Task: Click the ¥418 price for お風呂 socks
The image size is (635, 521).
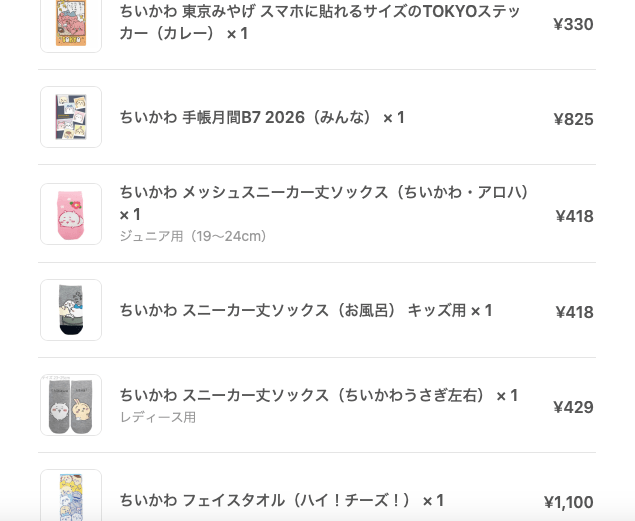Action: (574, 312)
